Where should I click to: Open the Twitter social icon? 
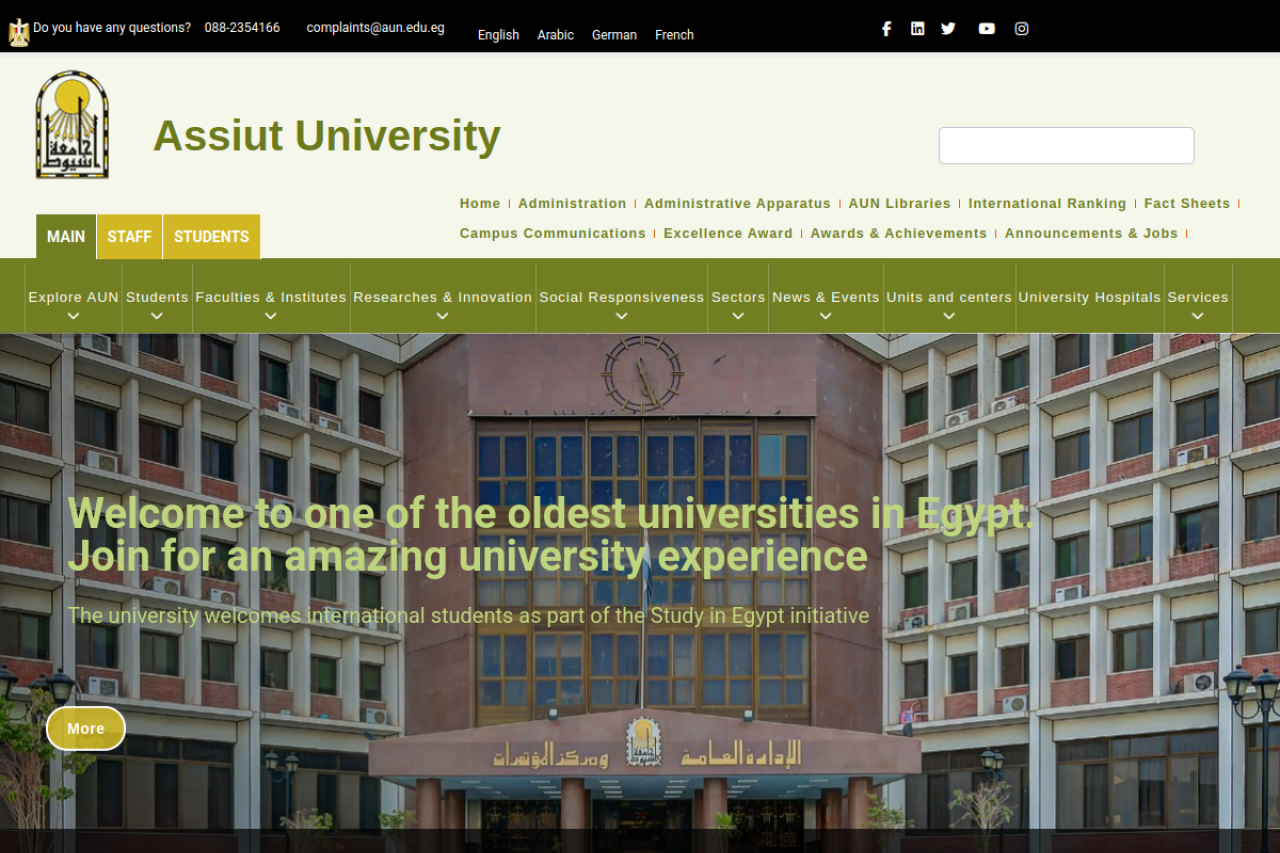coord(948,29)
